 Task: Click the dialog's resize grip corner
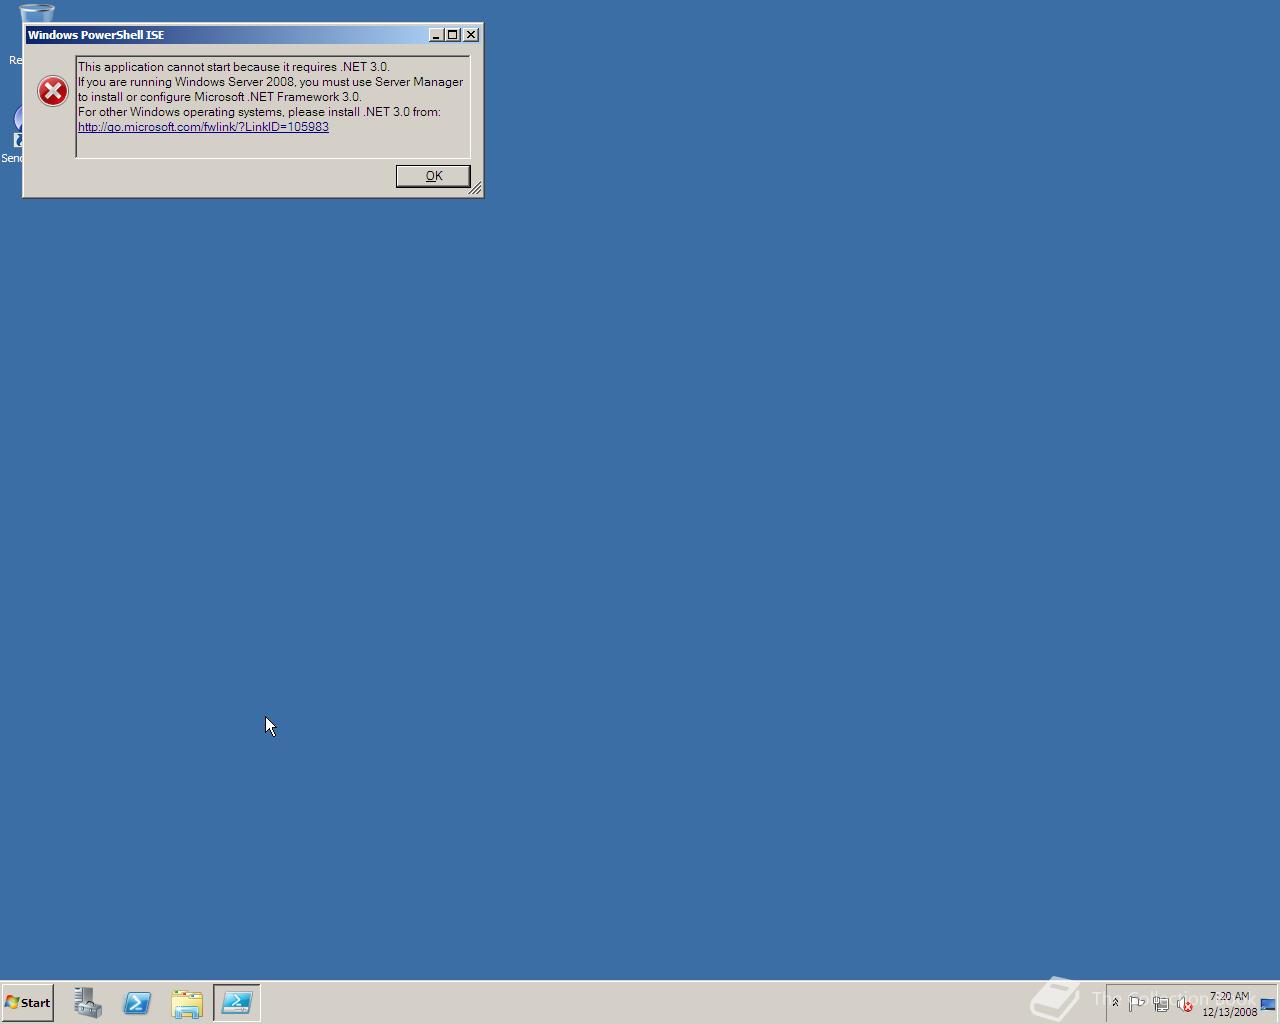click(x=475, y=189)
